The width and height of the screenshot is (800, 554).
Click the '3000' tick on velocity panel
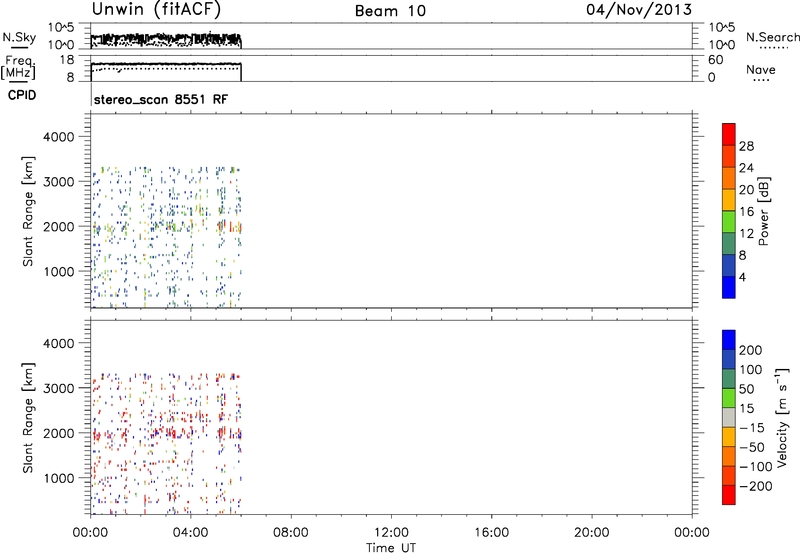click(x=59, y=388)
